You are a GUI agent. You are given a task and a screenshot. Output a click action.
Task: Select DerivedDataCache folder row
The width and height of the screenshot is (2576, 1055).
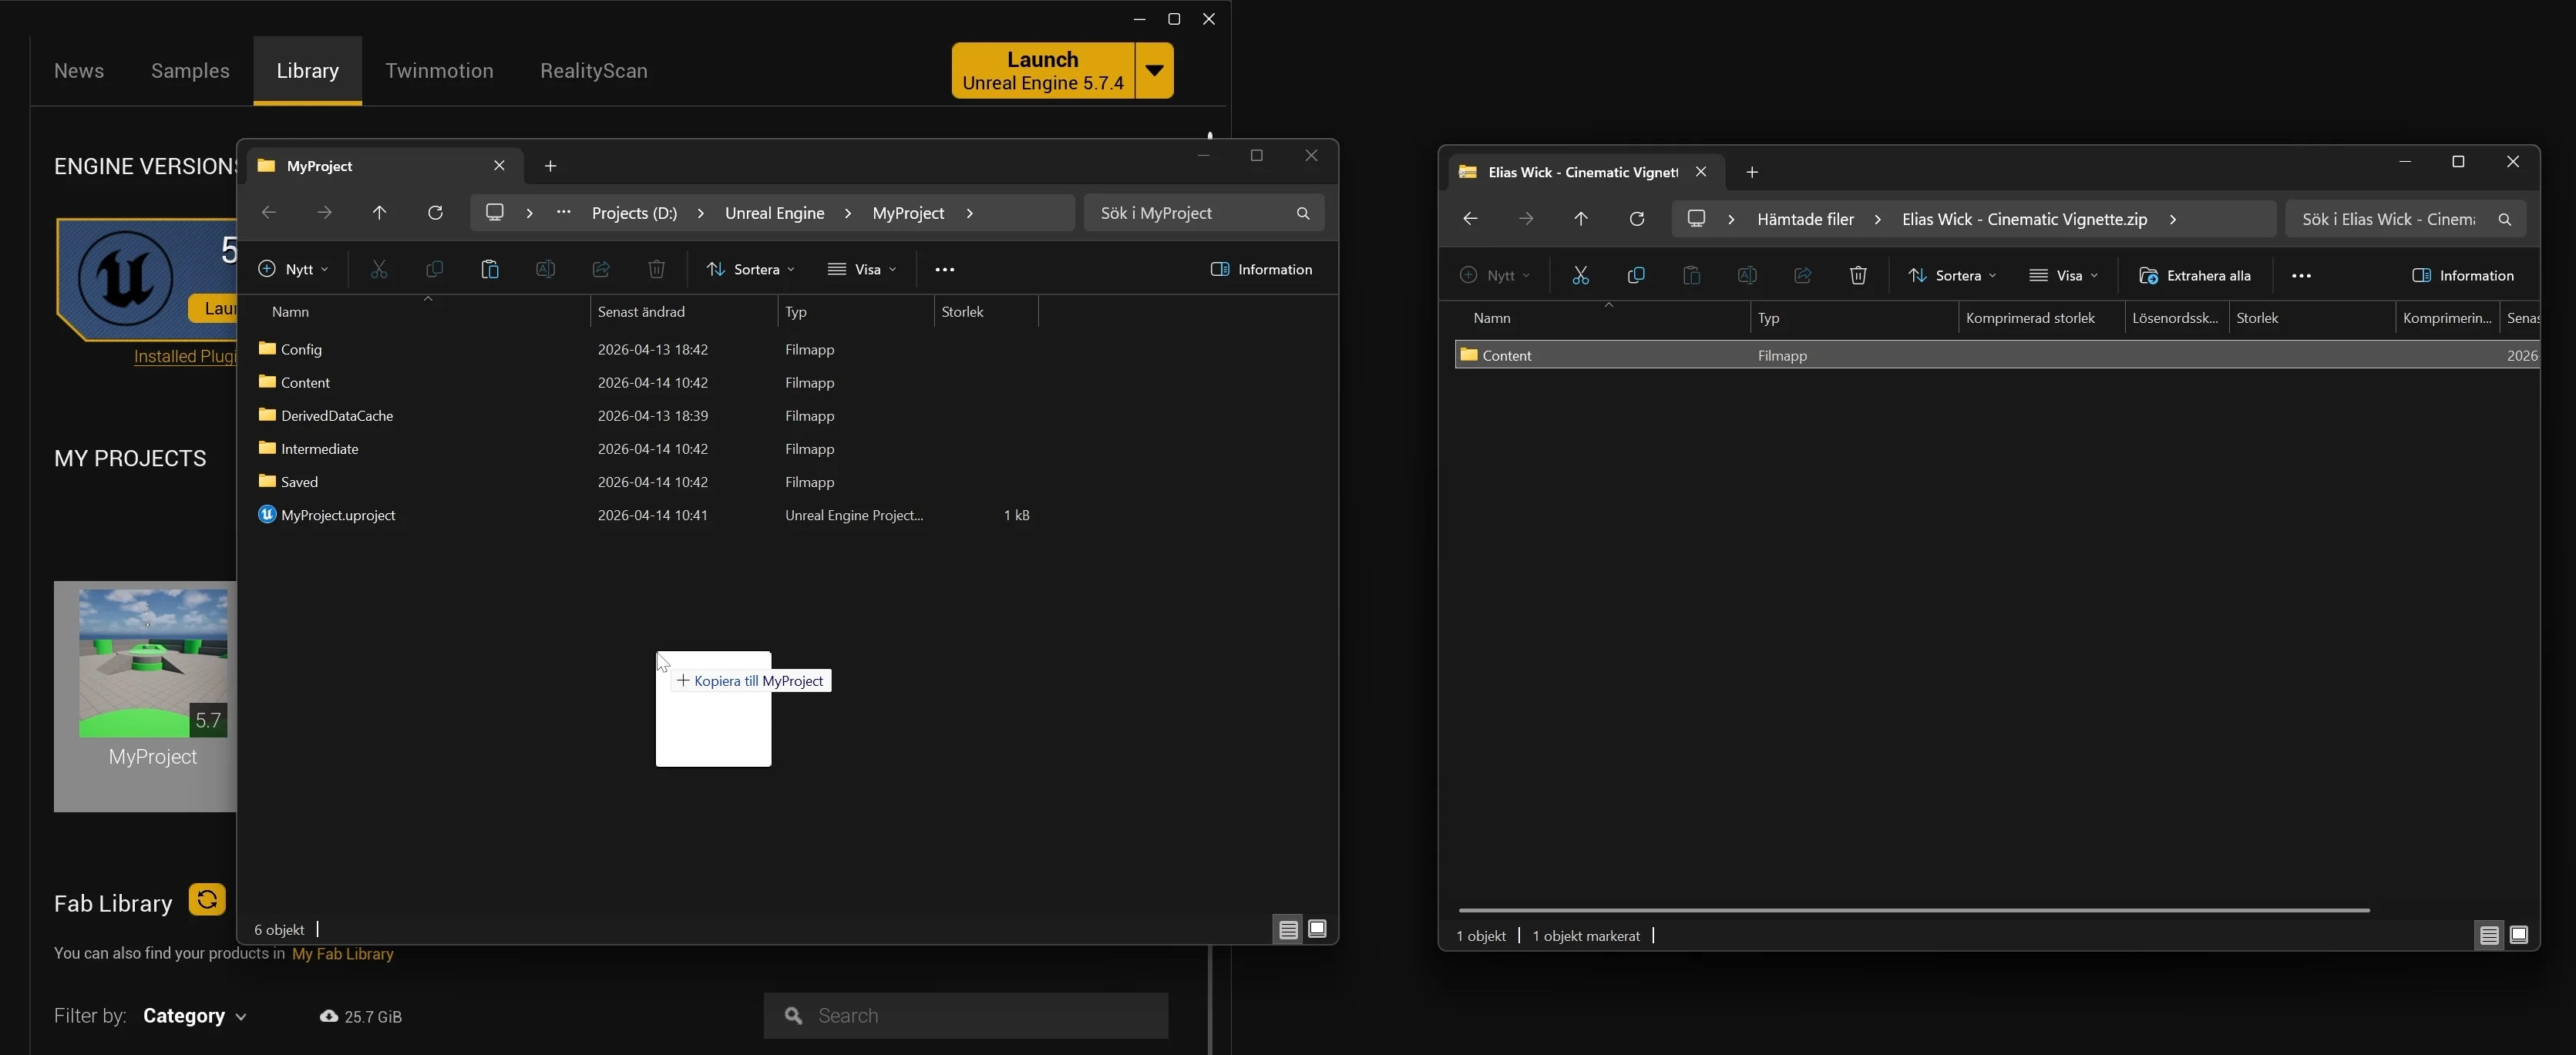click(648, 416)
